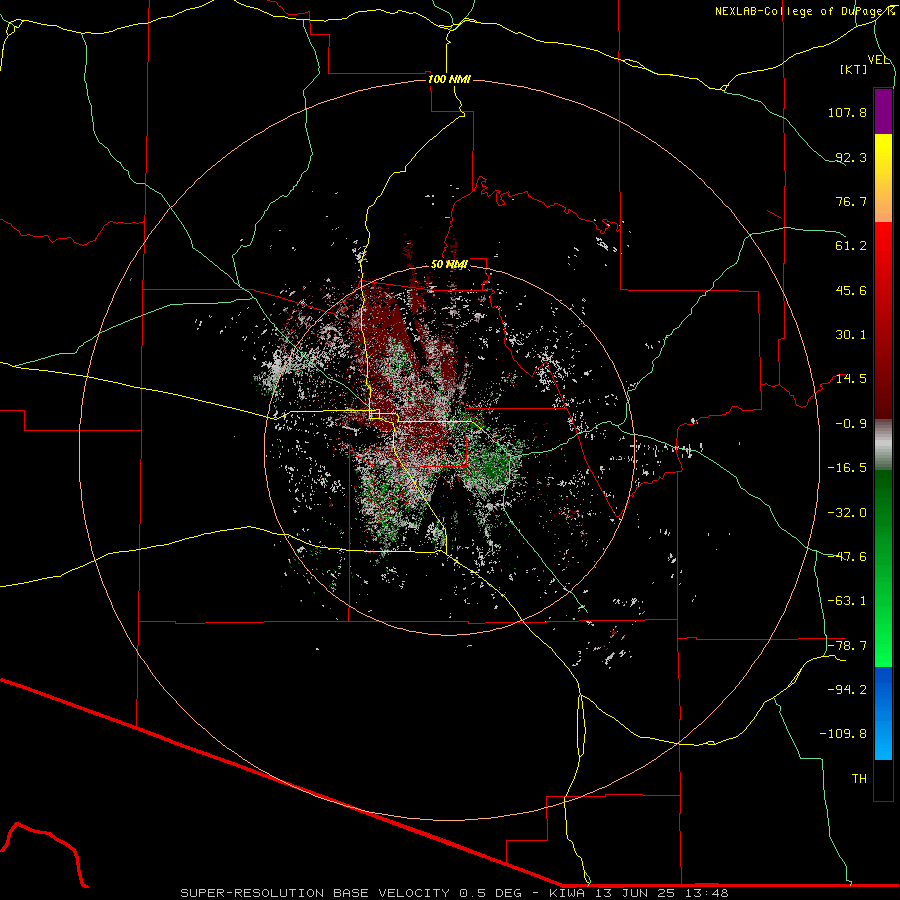Click the purple segment of the color bar
Viewport: 900px width, 900px height.
pyautogui.click(x=883, y=111)
